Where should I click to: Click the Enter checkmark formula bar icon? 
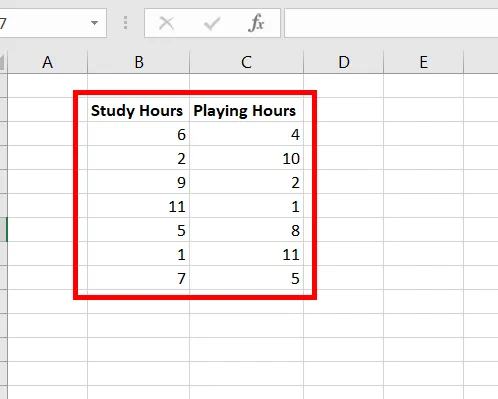click(x=212, y=23)
